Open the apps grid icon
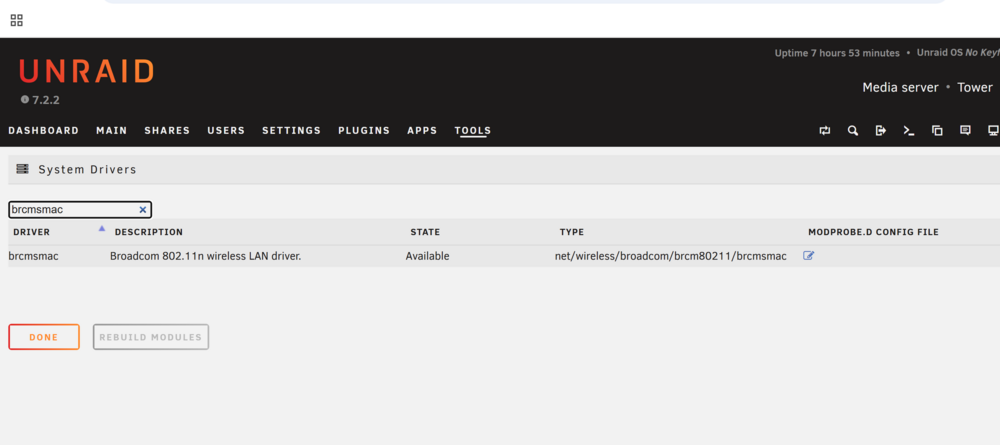Screen dimensions: 1000x445 pyautogui.click(x=17, y=20)
